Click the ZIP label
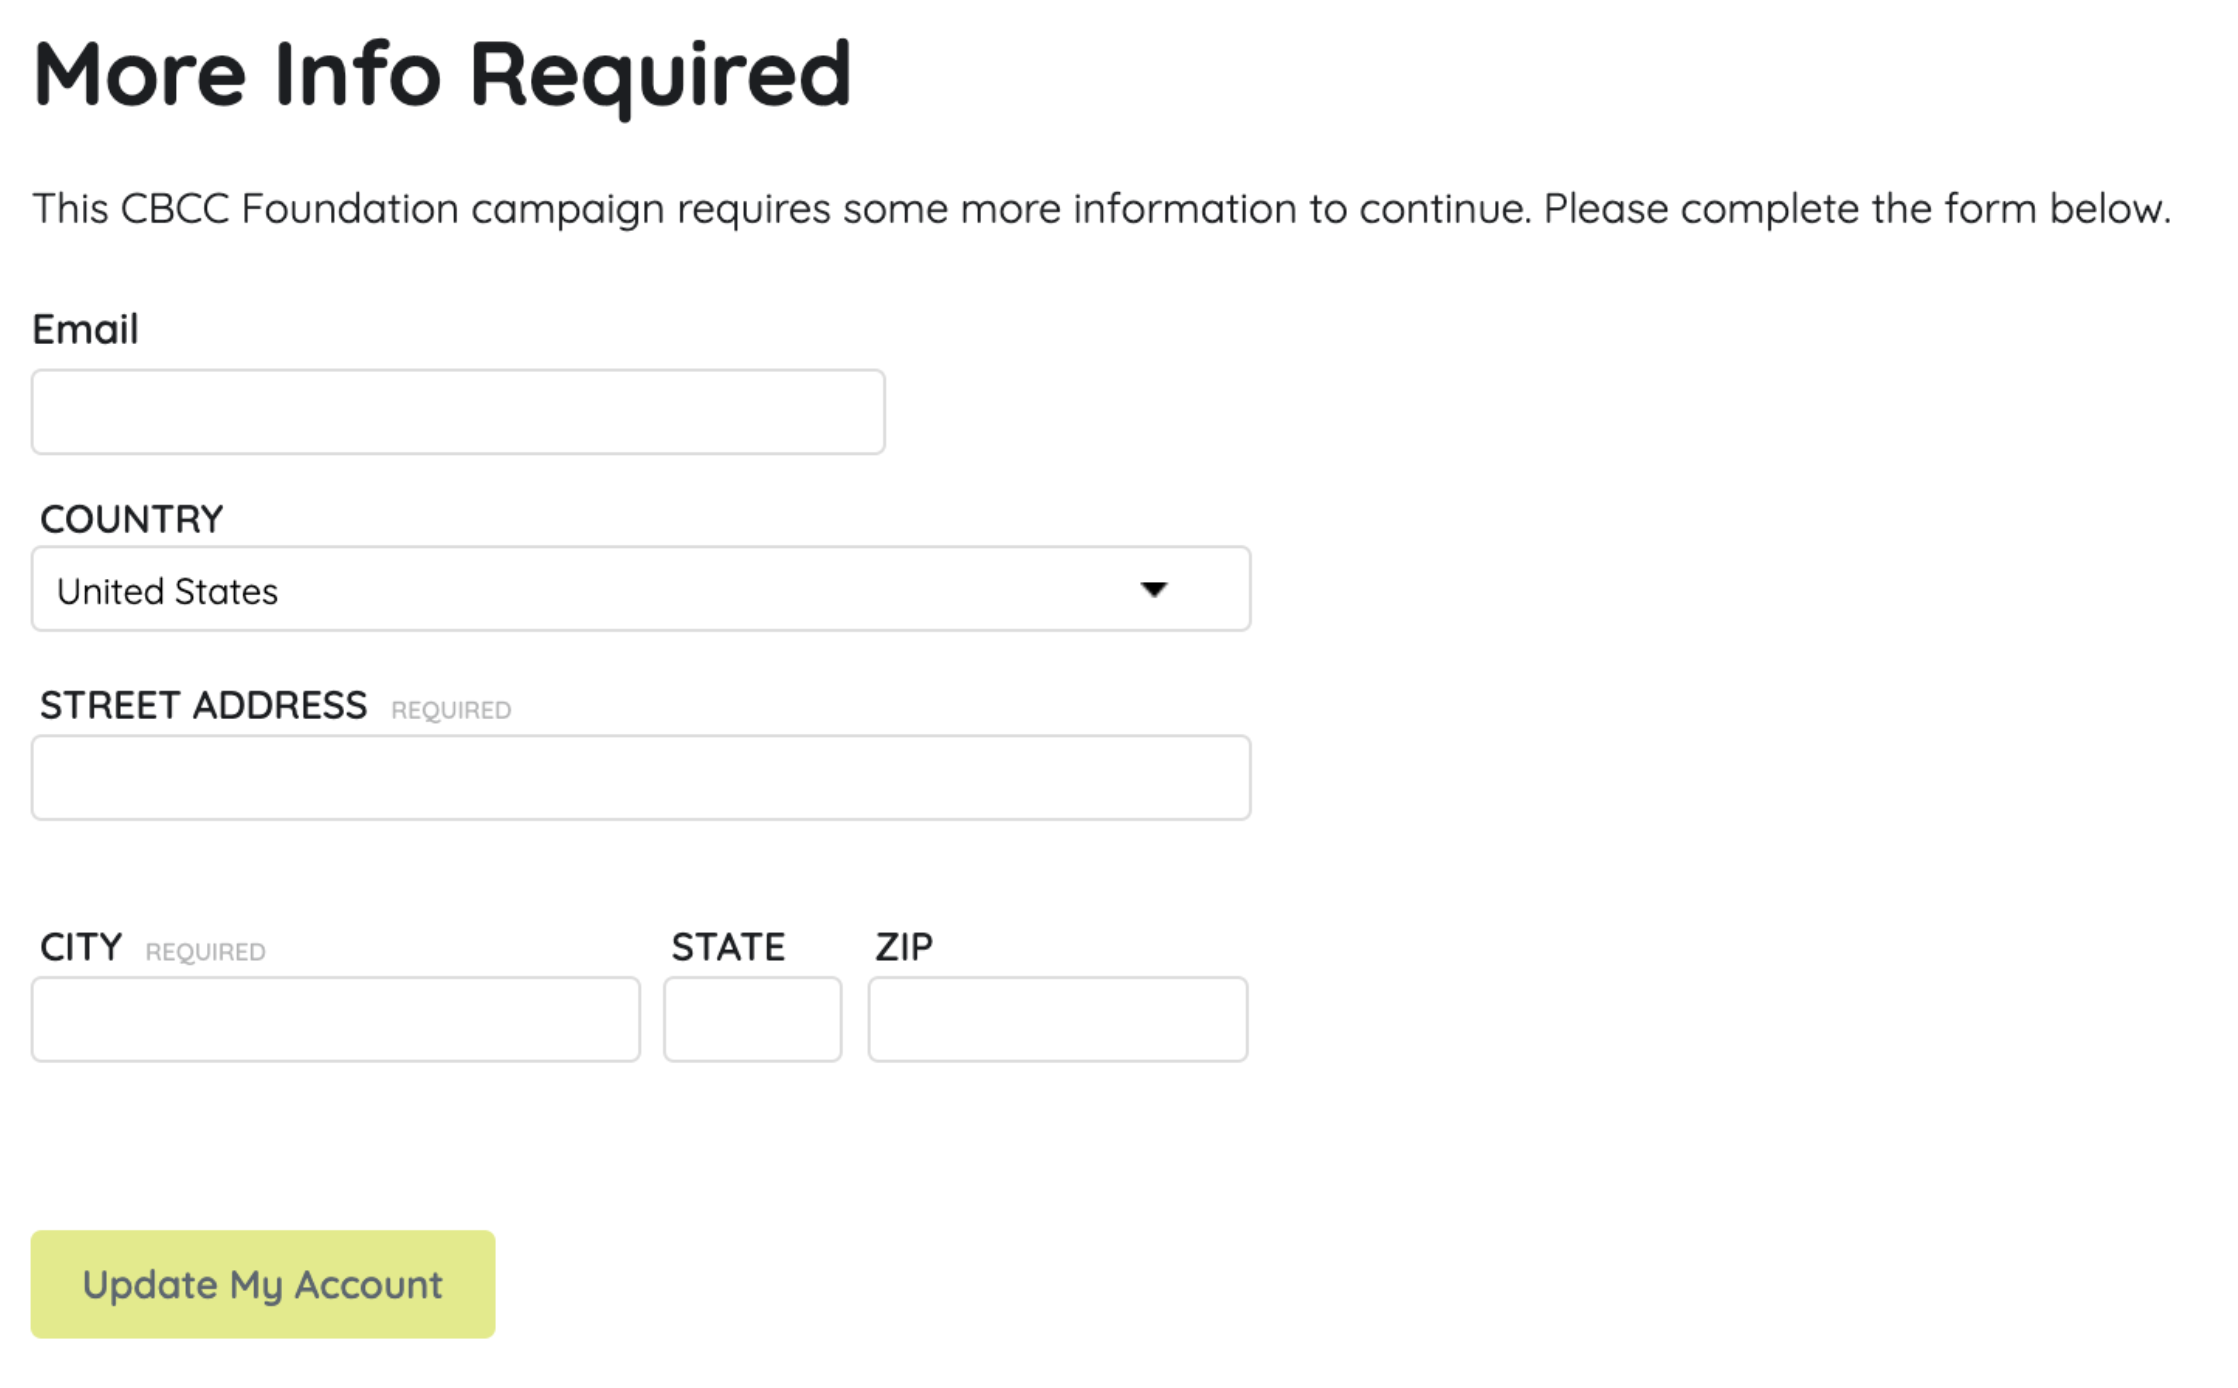 pyautogui.click(x=904, y=947)
